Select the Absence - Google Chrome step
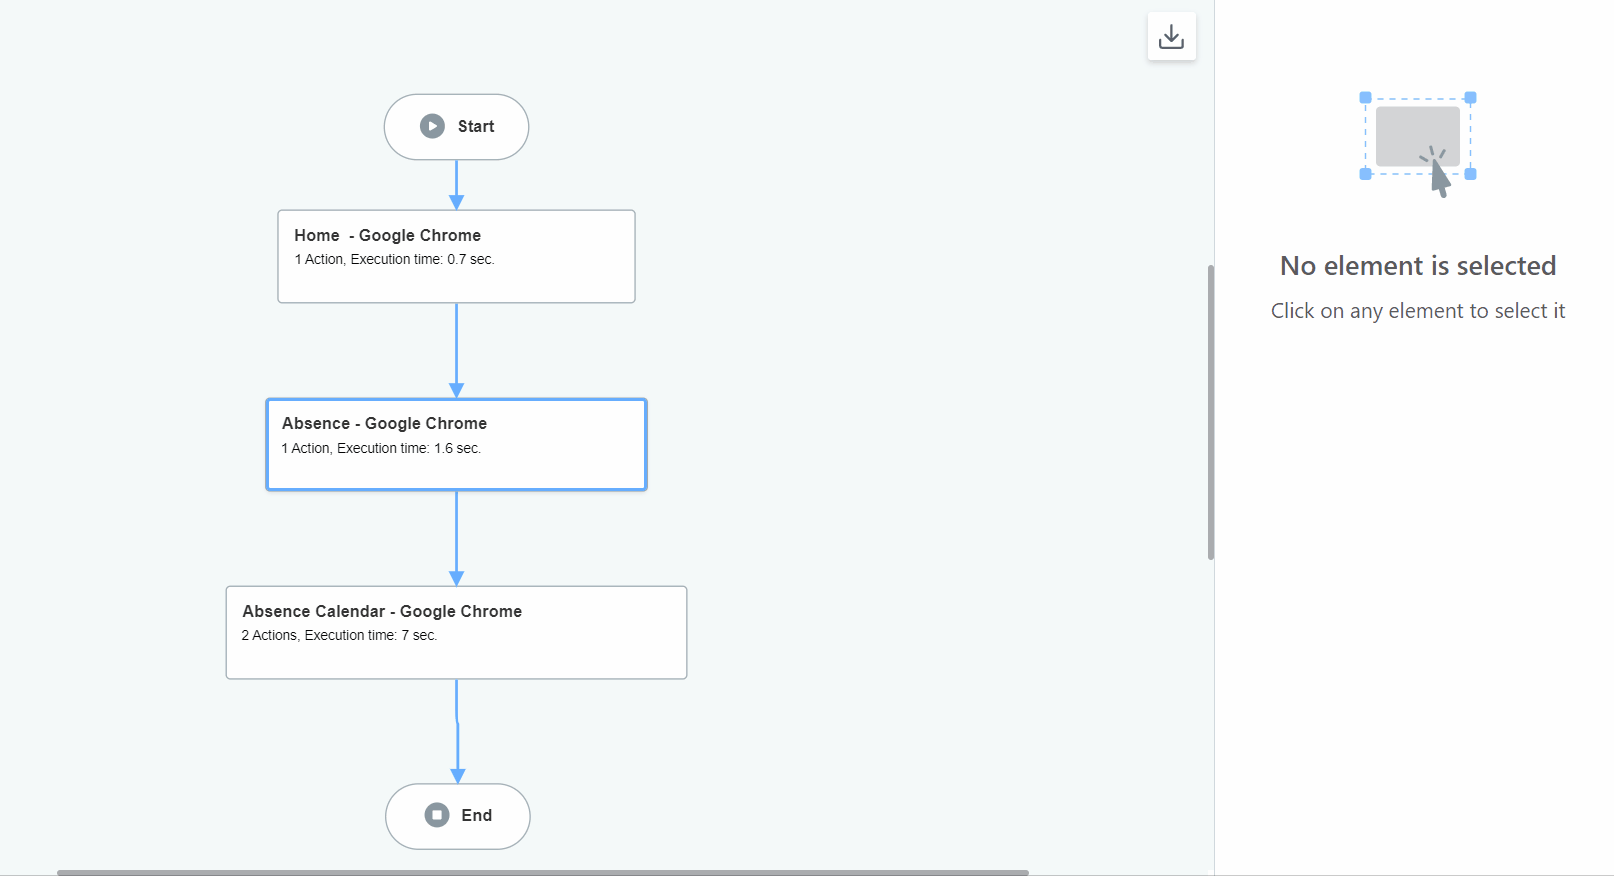This screenshot has width=1614, height=876. [456, 445]
